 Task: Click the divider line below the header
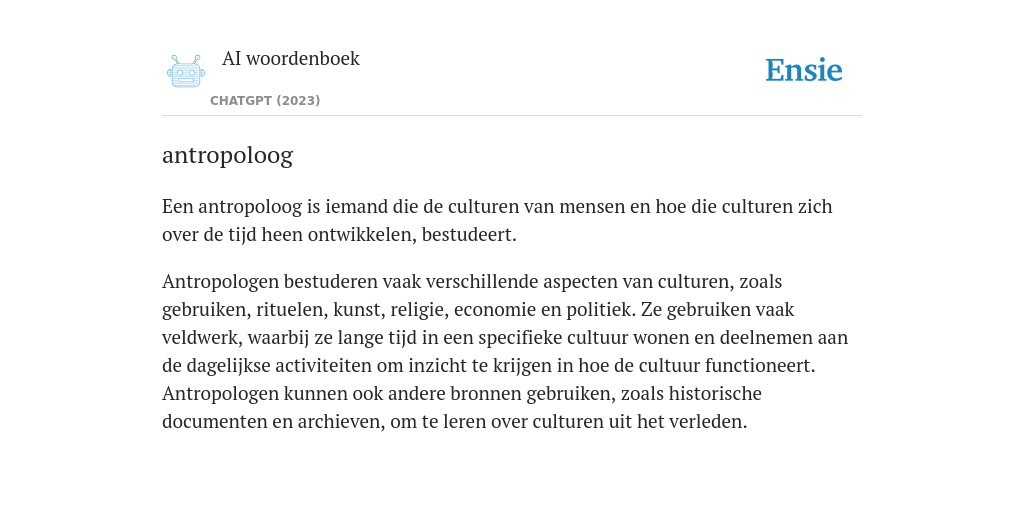point(512,116)
